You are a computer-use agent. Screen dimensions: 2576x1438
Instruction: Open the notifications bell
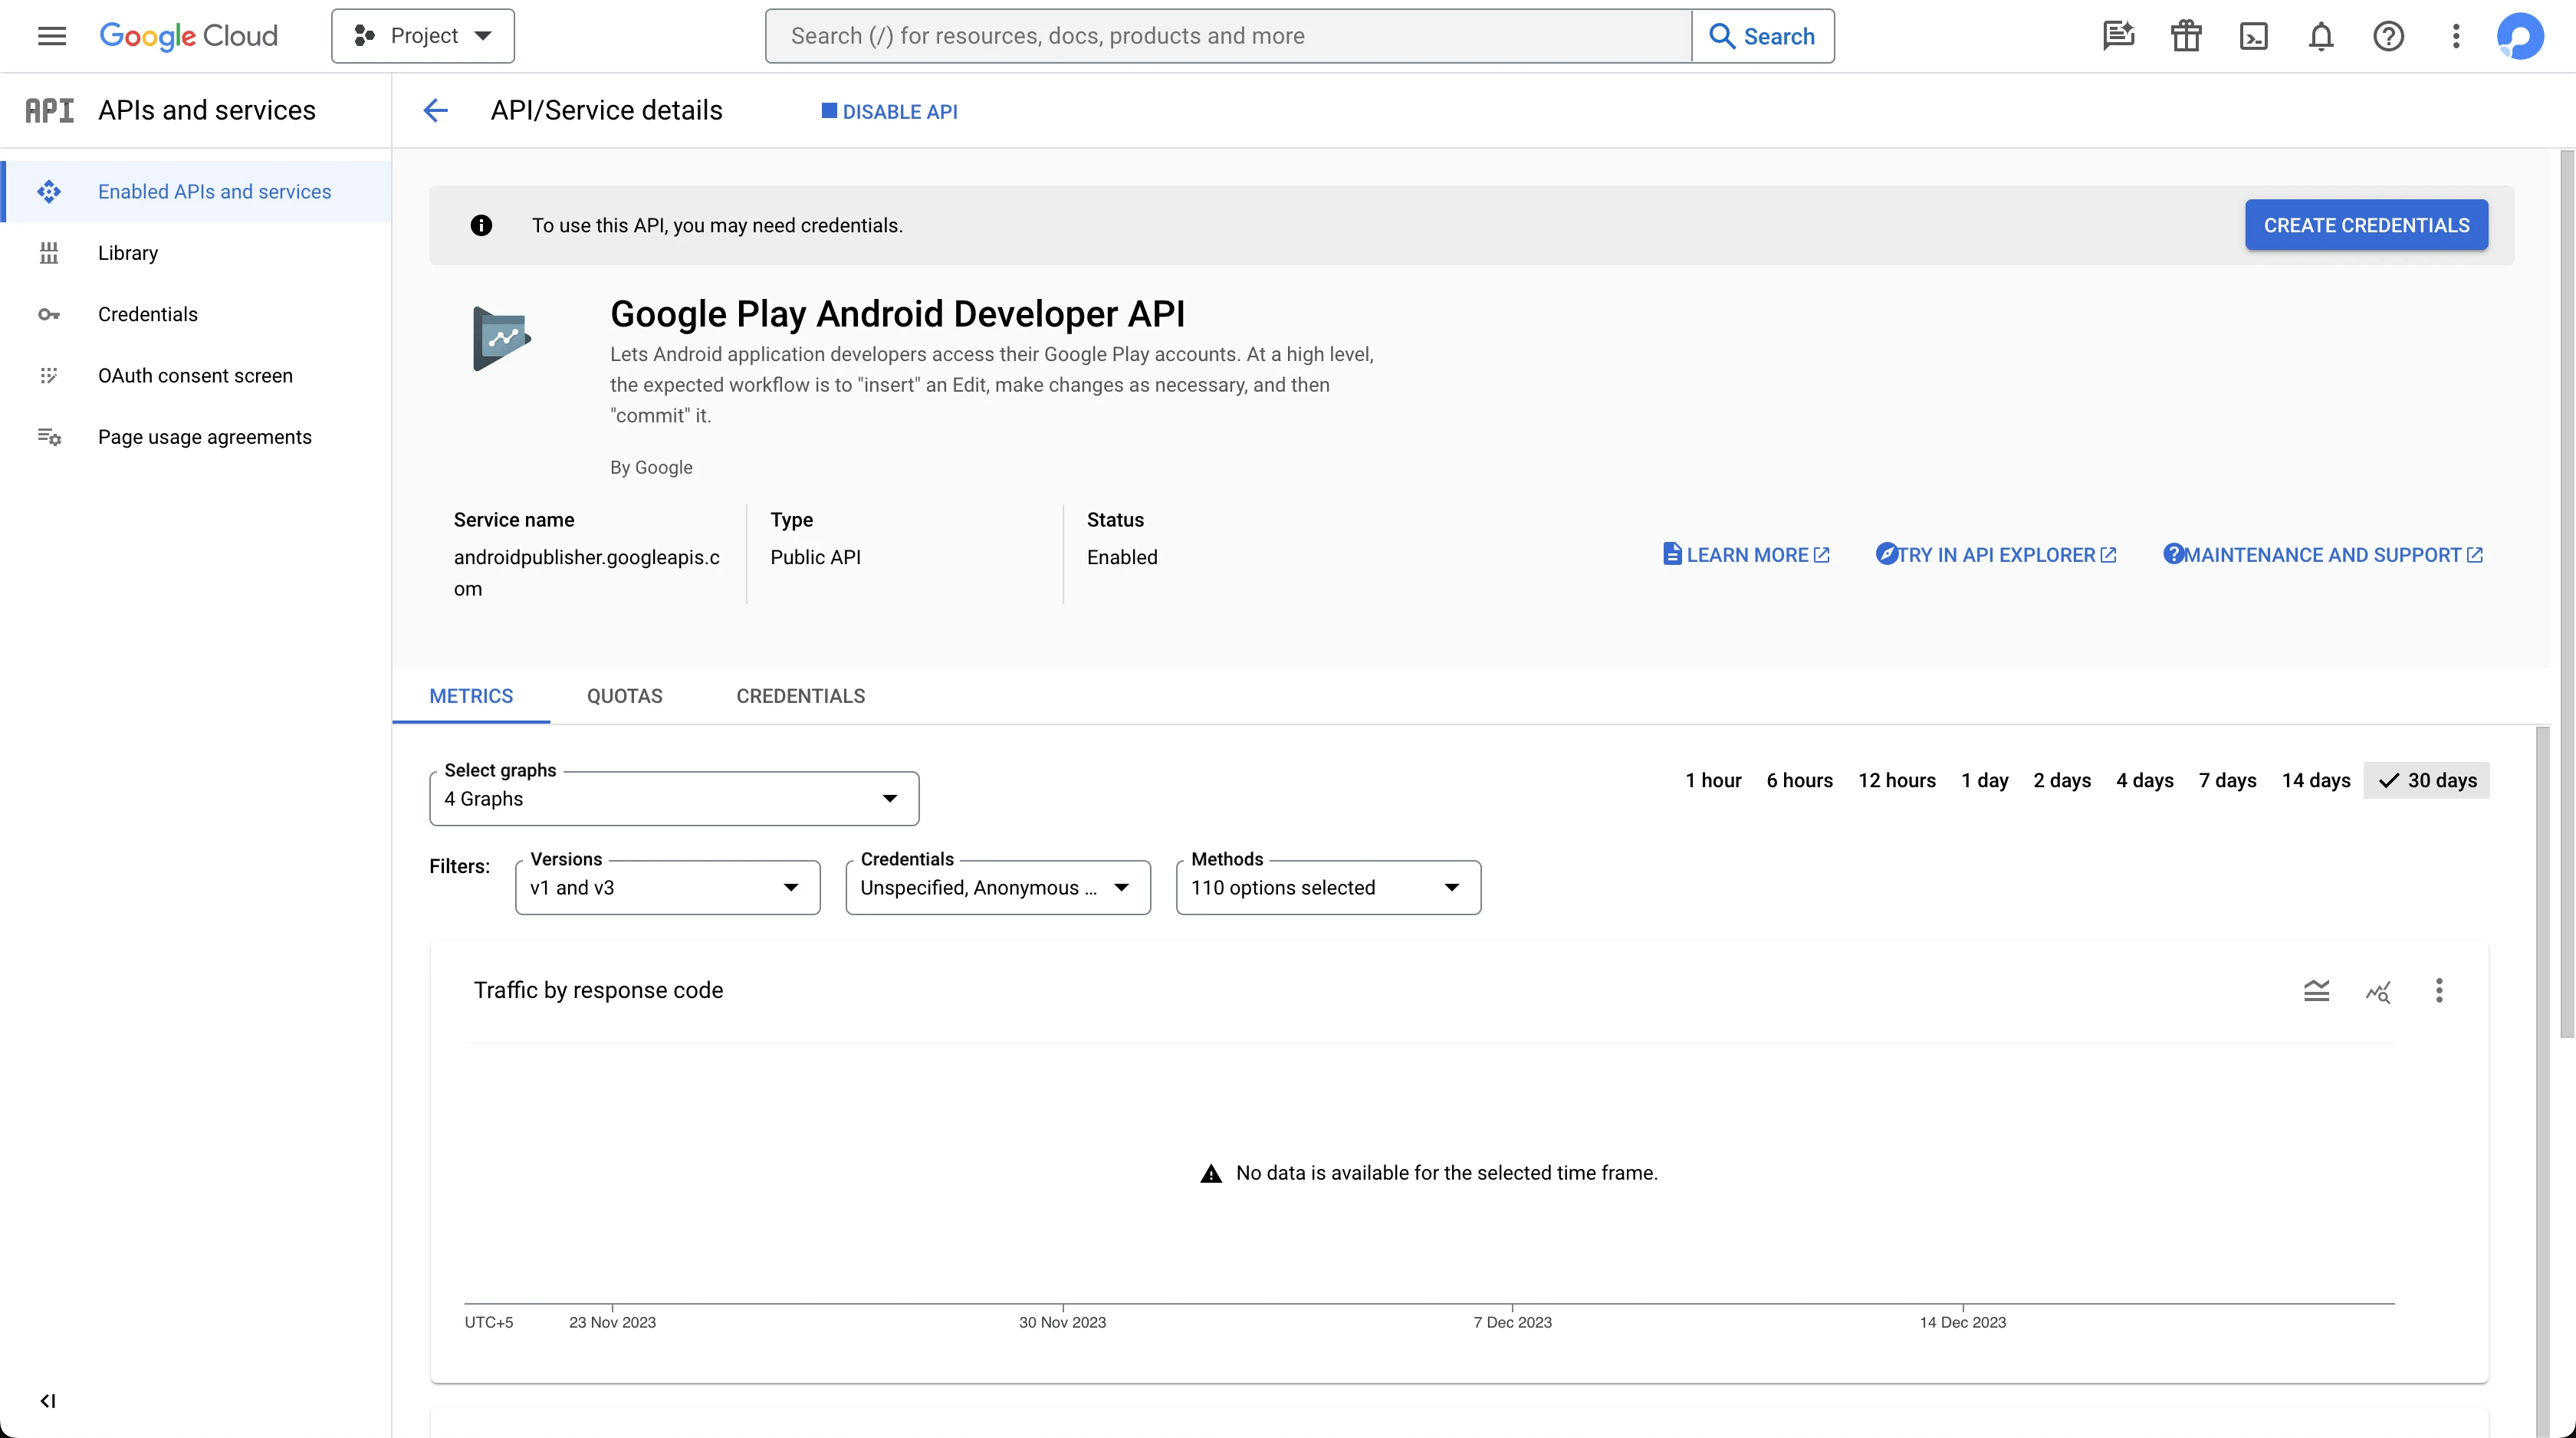pyautogui.click(x=2320, y=36)
